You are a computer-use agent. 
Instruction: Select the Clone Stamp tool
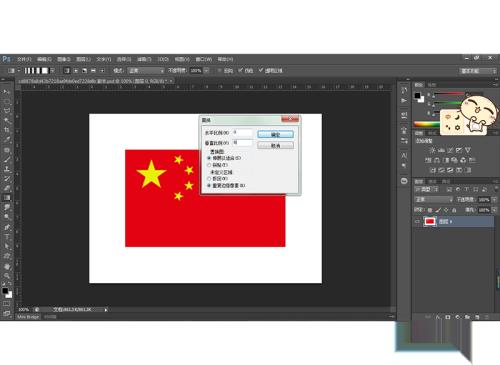[7, 169]
